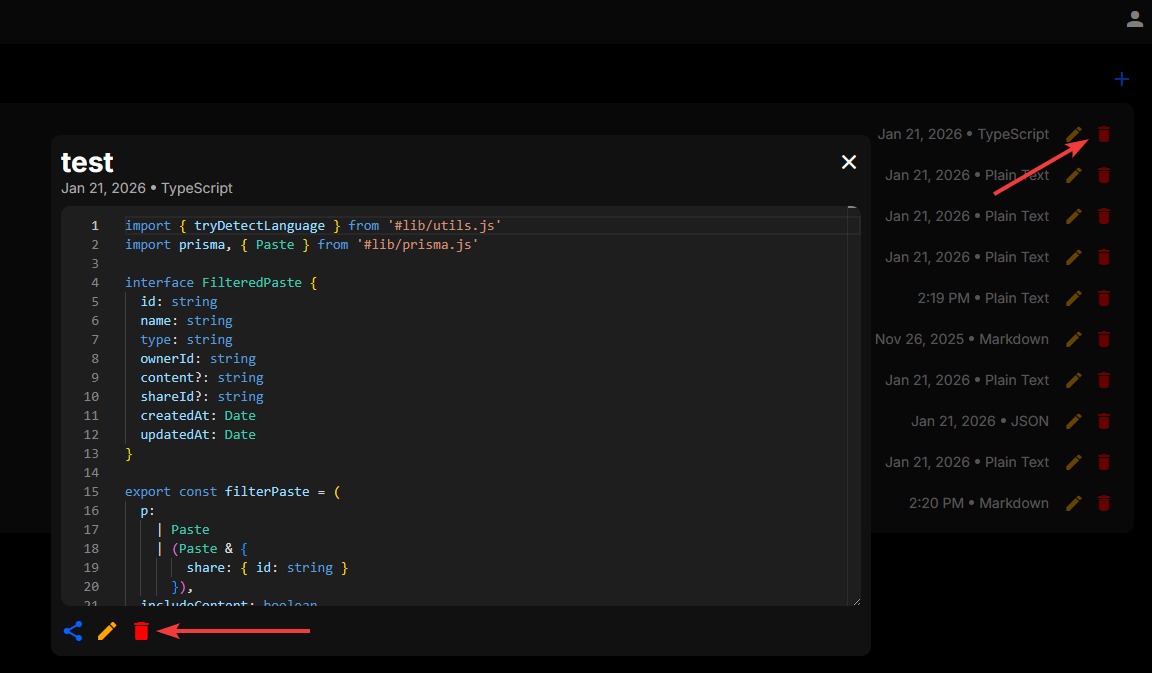Edit the Nov 26, 2025 Markdown paste
Screen dimensions: 1152x673
pos(1074,339)
